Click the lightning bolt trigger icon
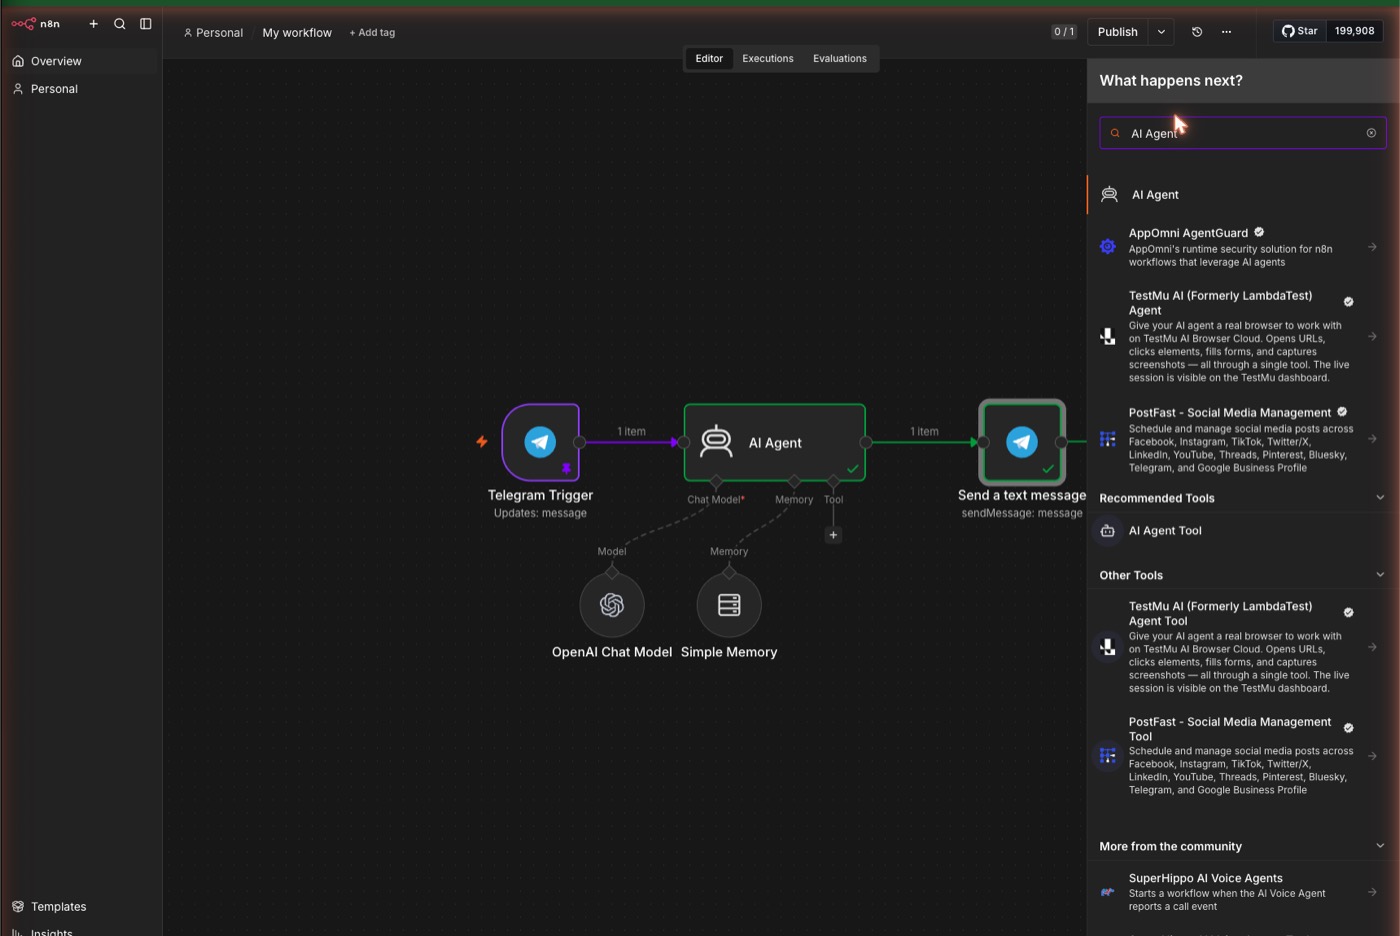1400x936 pixels. [x=482, y=441]
